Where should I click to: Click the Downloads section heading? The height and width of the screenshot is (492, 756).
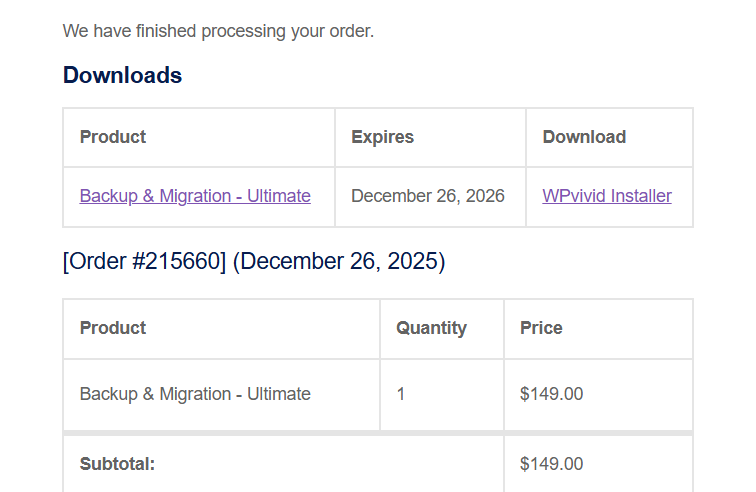click(x=122, y=75)
